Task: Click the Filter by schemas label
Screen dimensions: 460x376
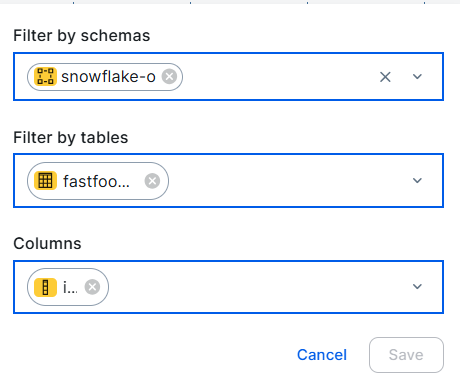Action: pos(82,36)
